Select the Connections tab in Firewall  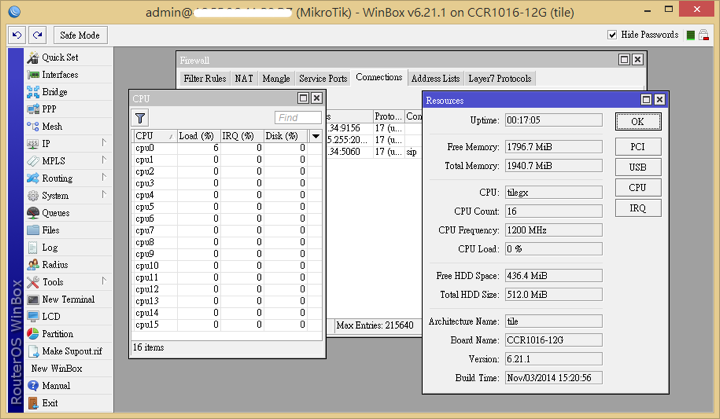(x=379, y=78)
